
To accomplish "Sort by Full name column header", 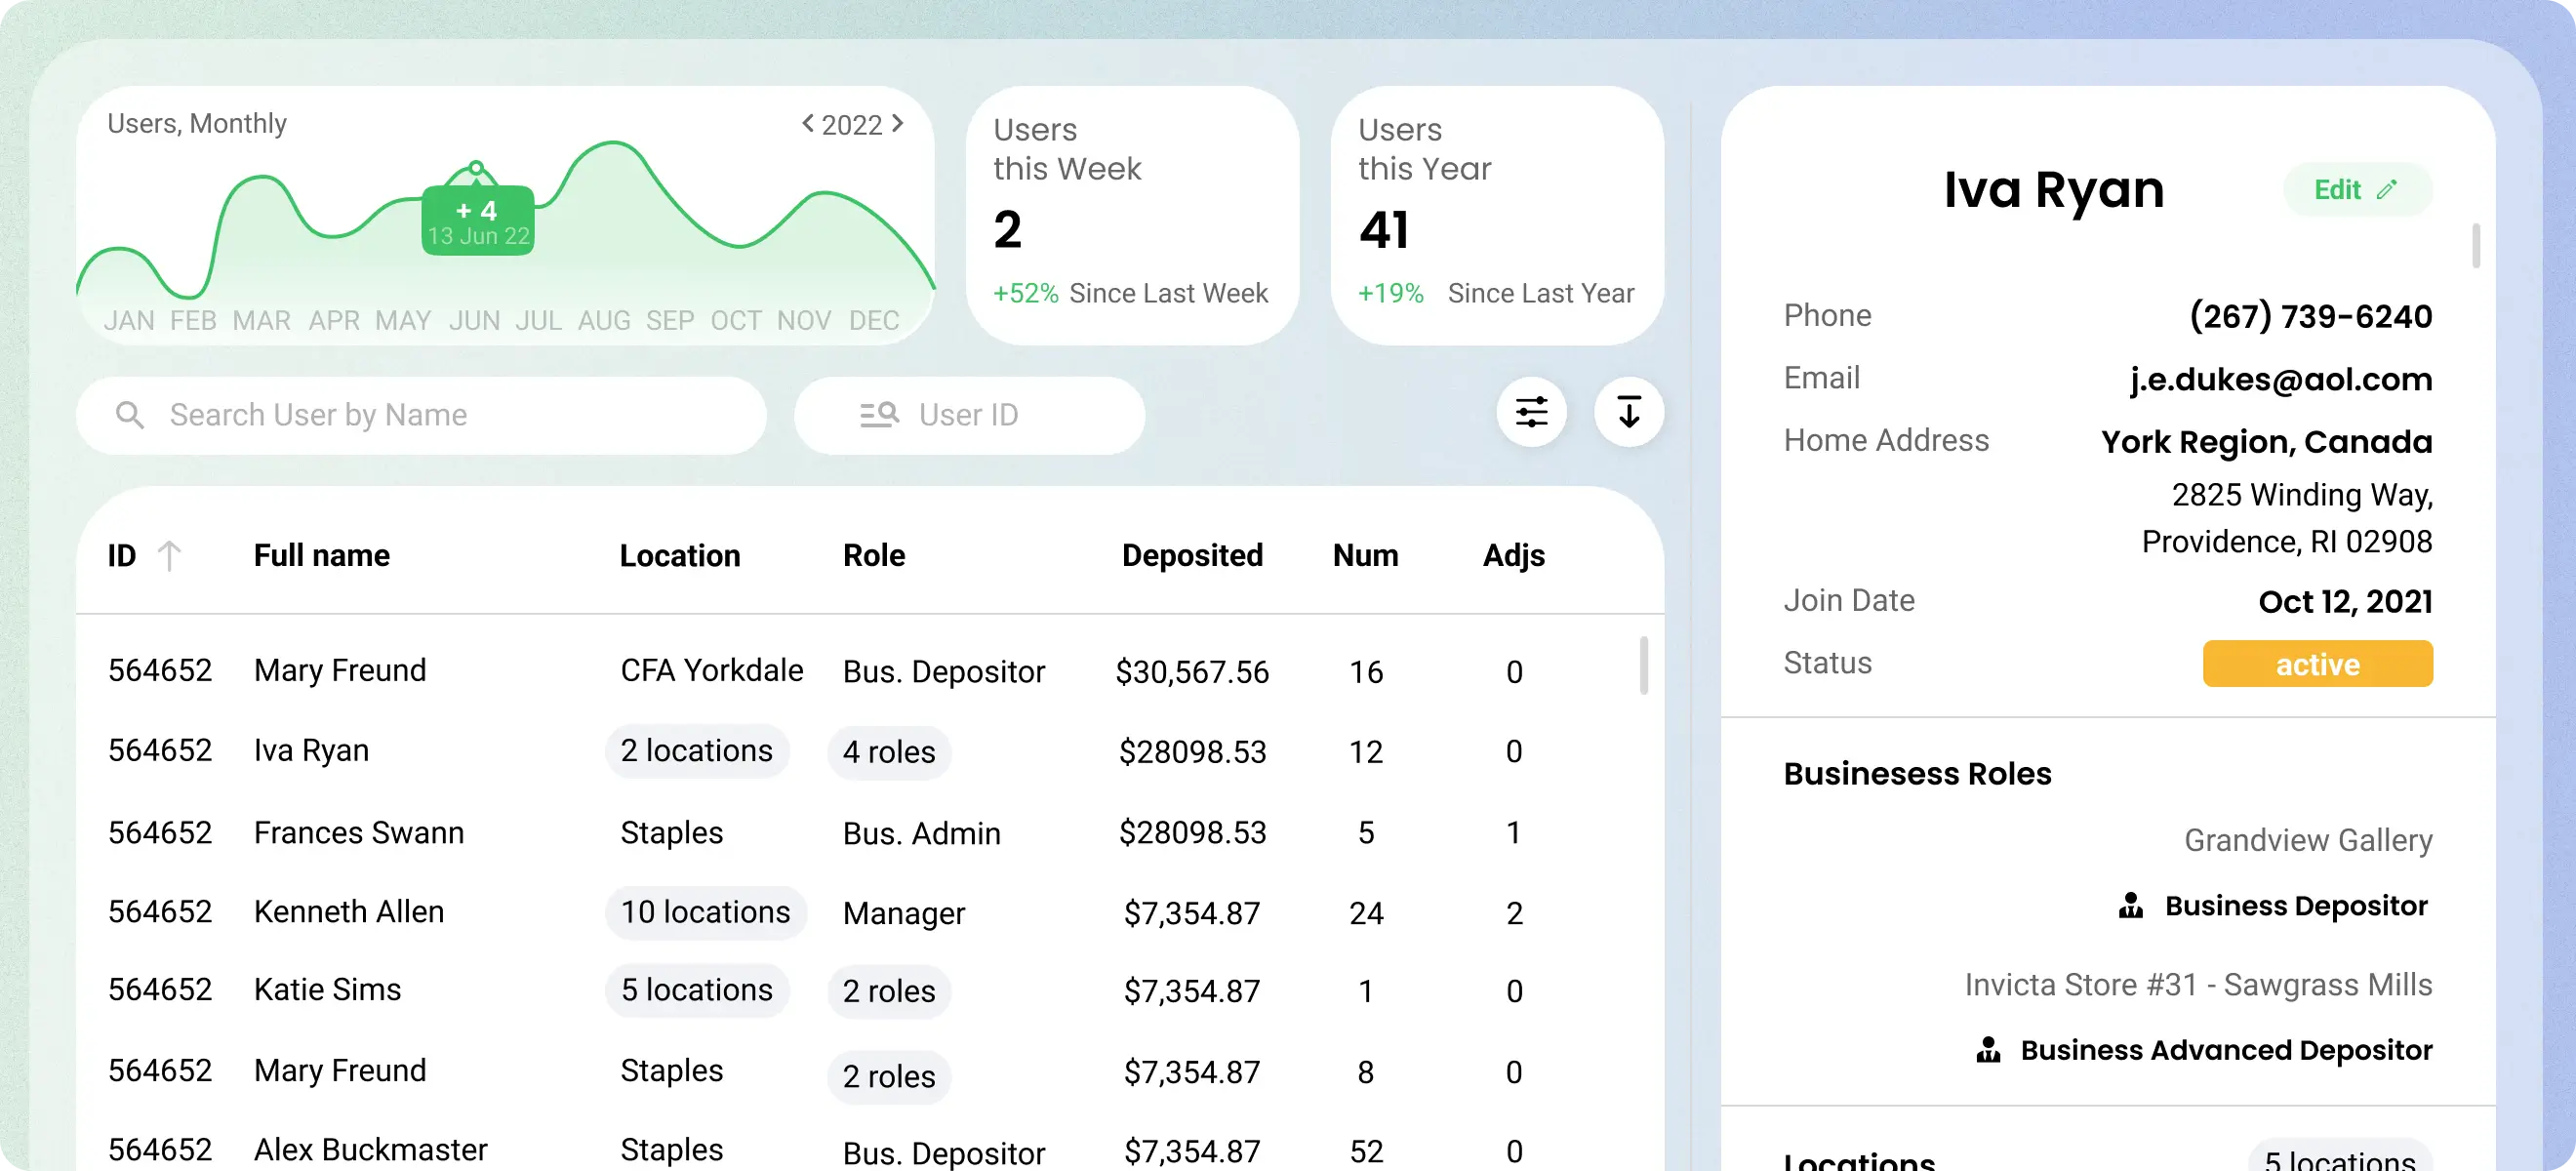I will click(x=321, y=555).
